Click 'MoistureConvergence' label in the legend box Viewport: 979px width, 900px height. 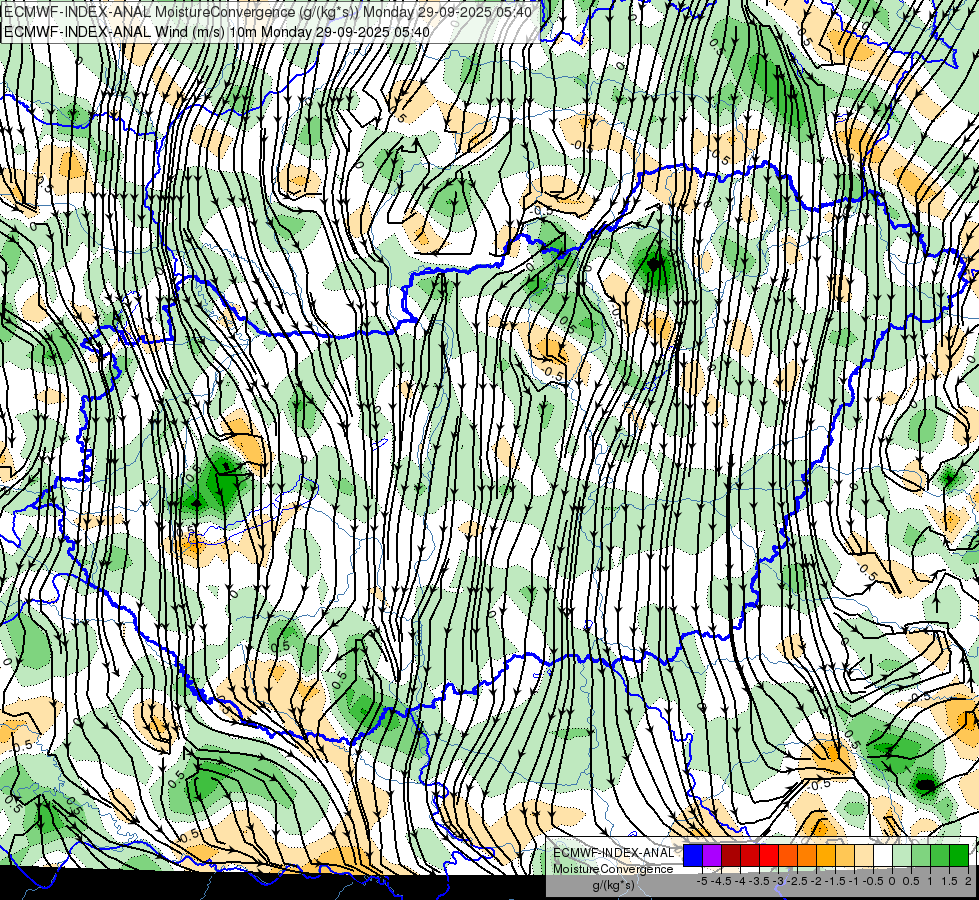613,869
